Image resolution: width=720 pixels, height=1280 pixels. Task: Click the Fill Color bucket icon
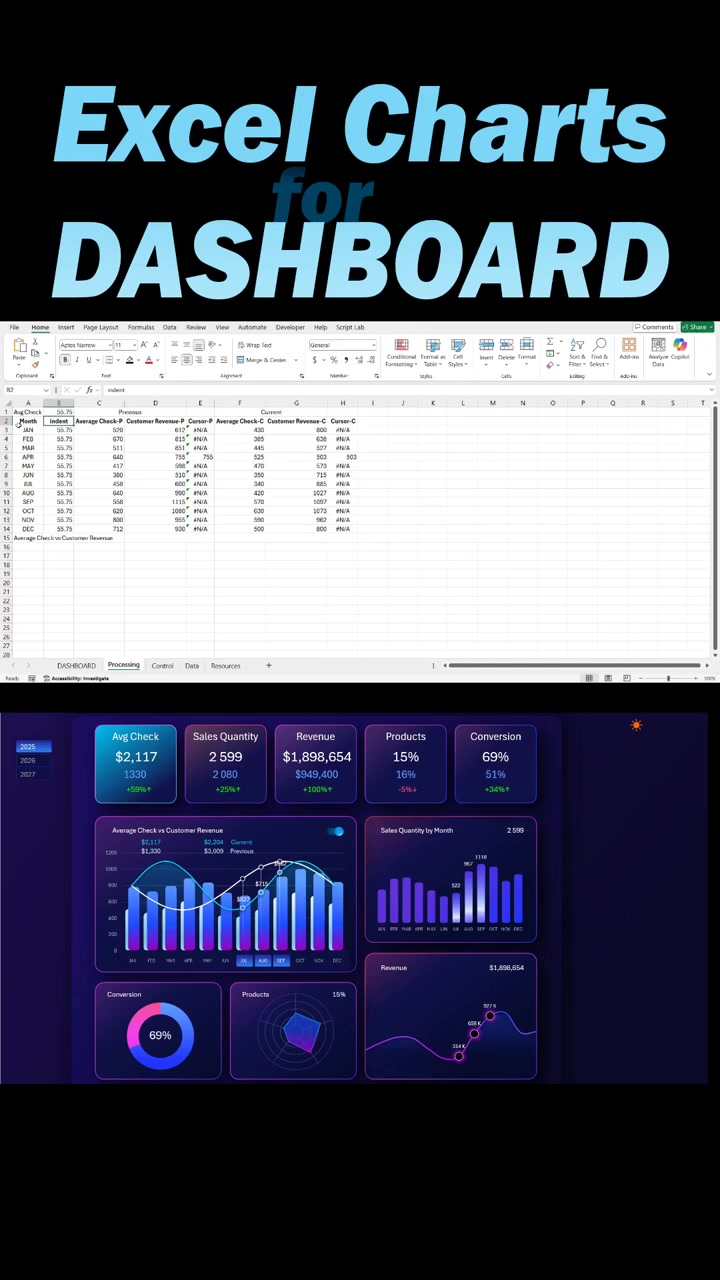130,359
